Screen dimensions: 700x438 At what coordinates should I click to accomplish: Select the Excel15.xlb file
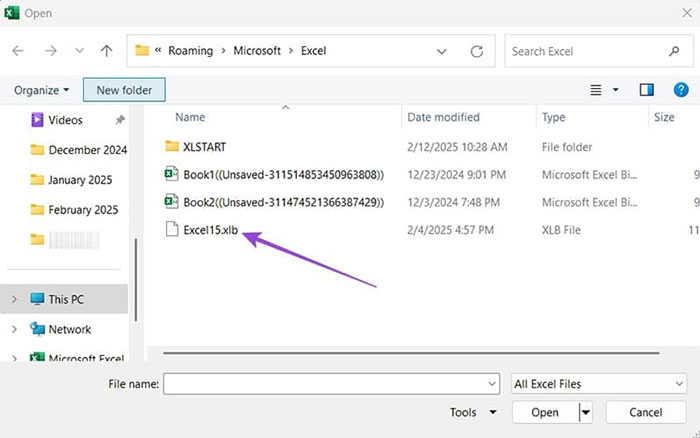210,230
